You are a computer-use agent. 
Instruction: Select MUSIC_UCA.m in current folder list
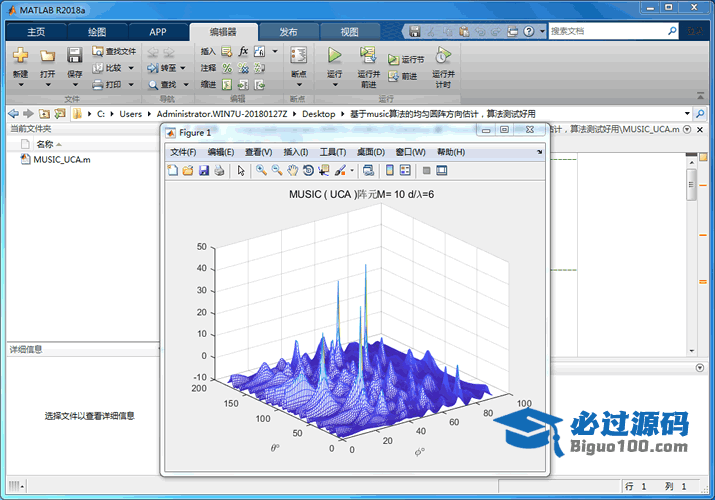(62, 160)
